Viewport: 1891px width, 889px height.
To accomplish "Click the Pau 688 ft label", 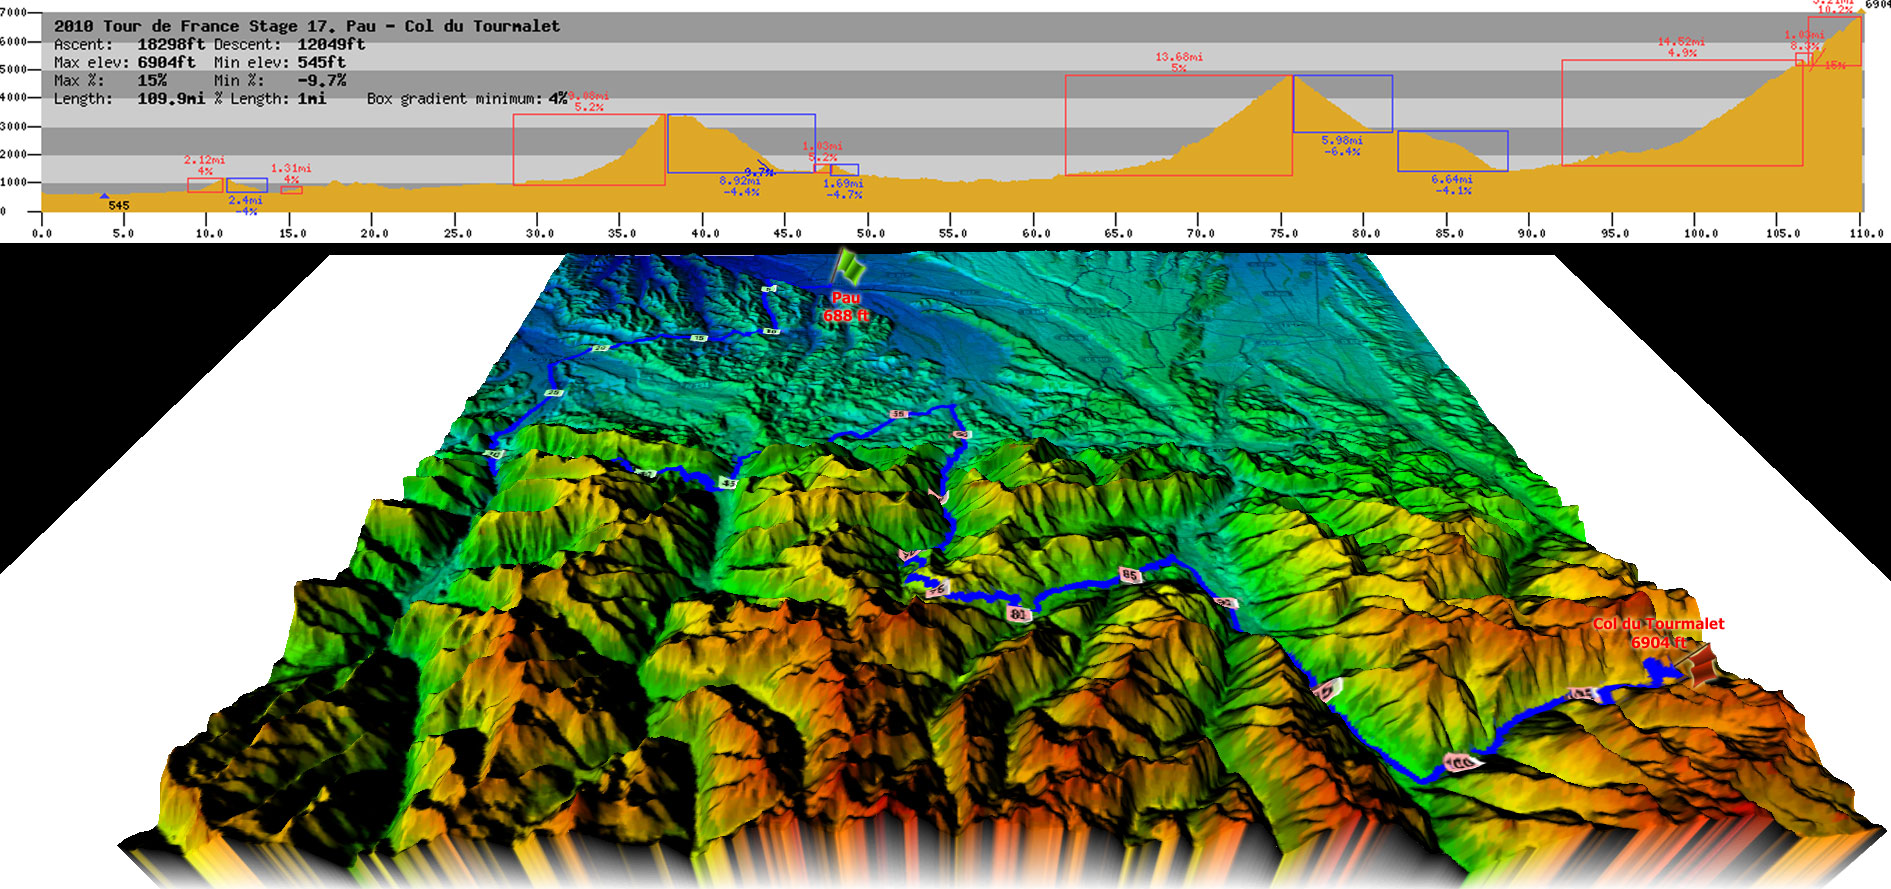I will (846, 307).
